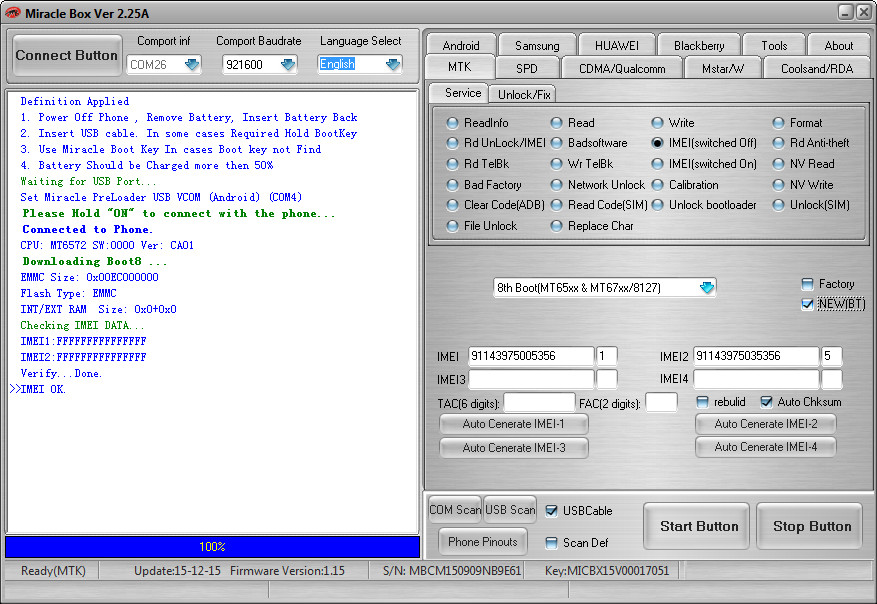This screenshot has height=604, width=877.
Task: Select the Mstar/W tab
Action: click(x=723, y=68)
